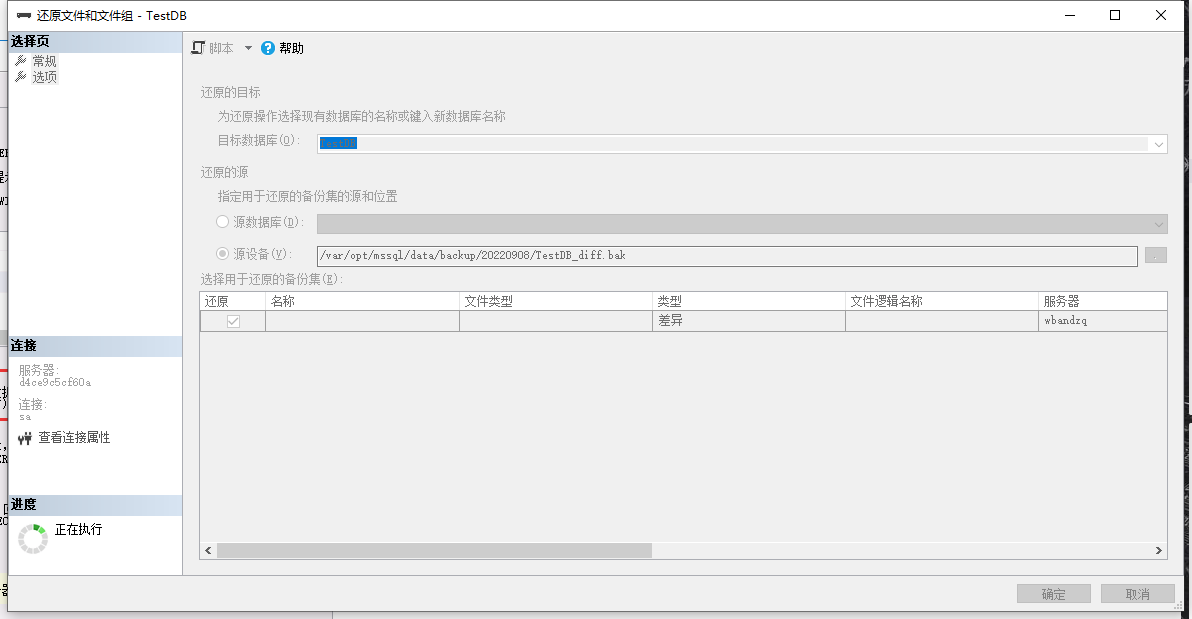Click the horizontal scrollbar left arrow

208,551
